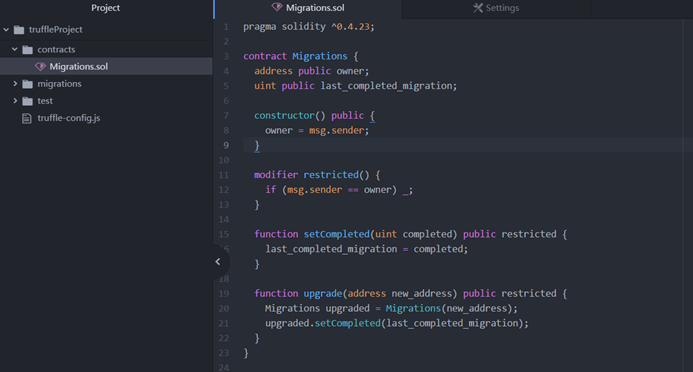Click the Migrations.sol diamond icon in tree
Screen dimensions: 693x372
[x=40, y=67]
